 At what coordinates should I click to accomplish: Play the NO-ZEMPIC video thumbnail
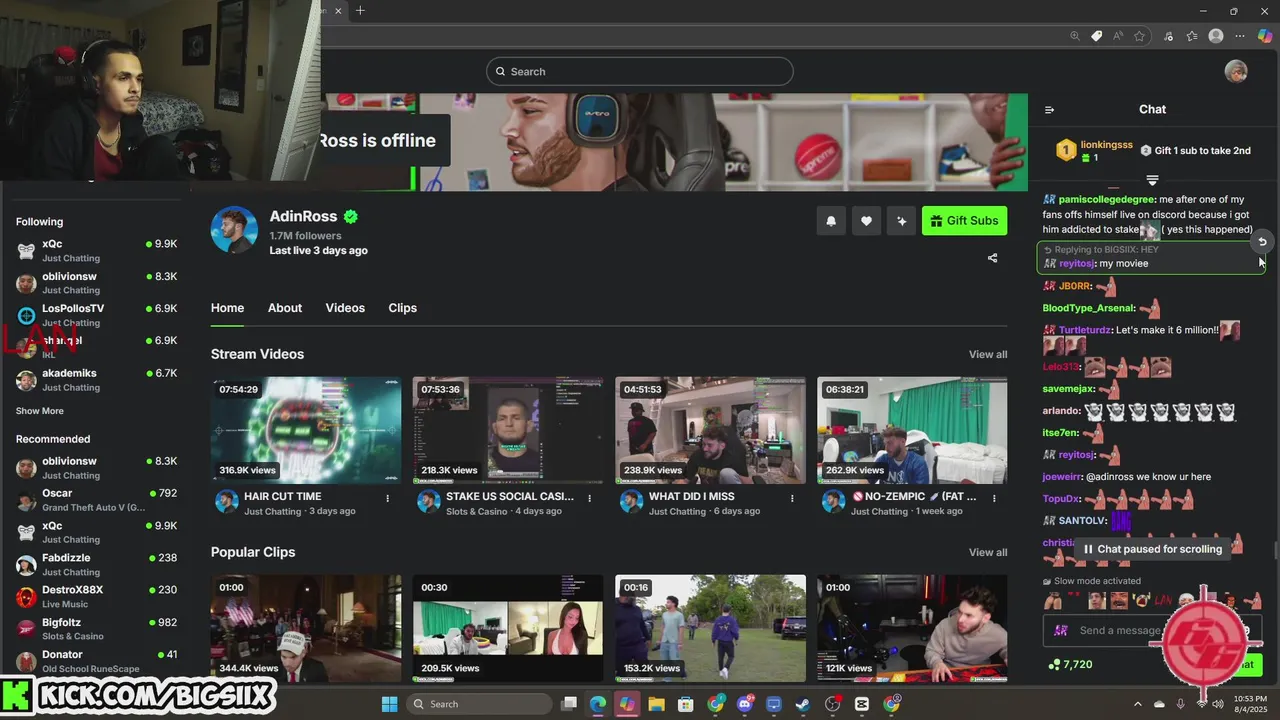pyautogui.click(x=912, y=431)
